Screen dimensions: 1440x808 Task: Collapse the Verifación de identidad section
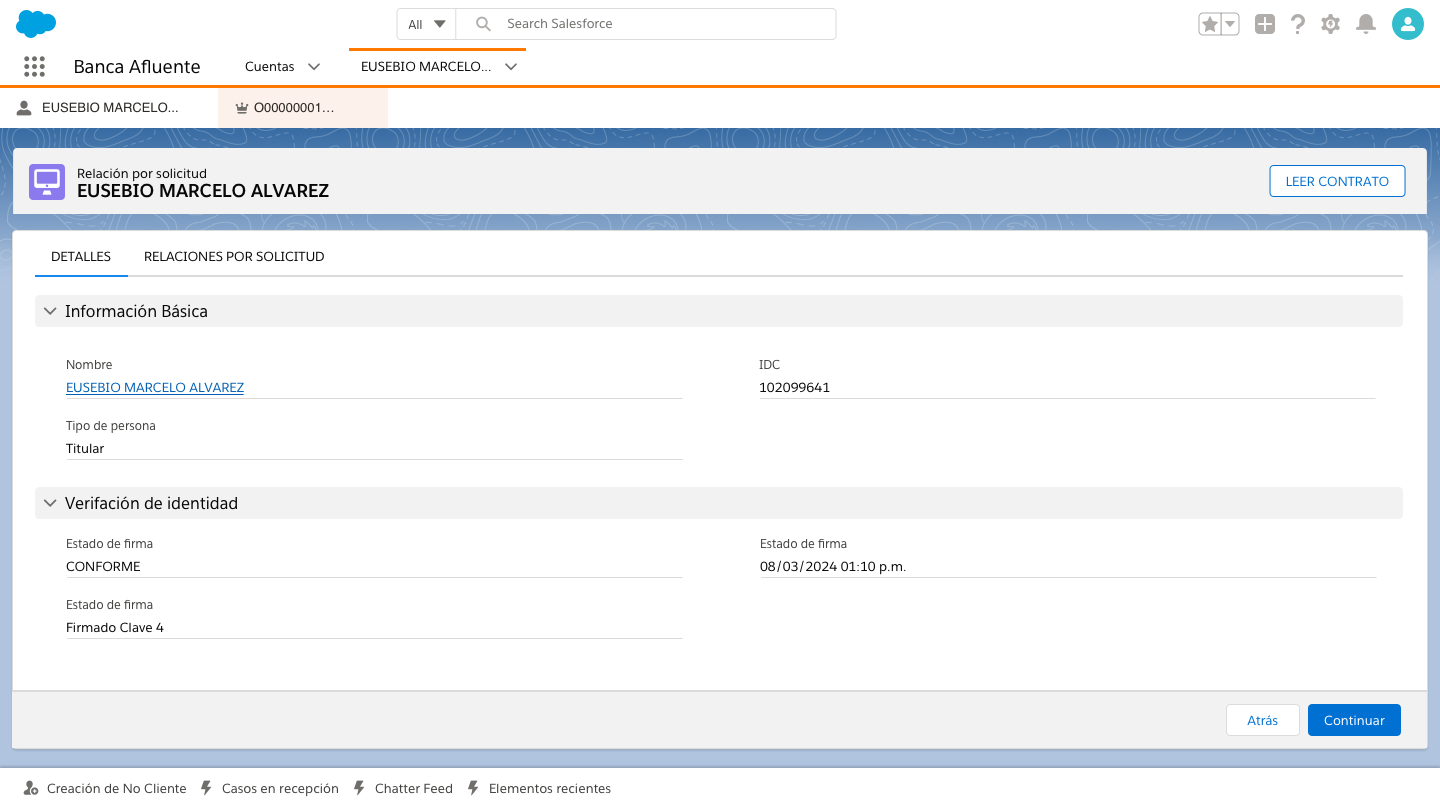point(50,503)
